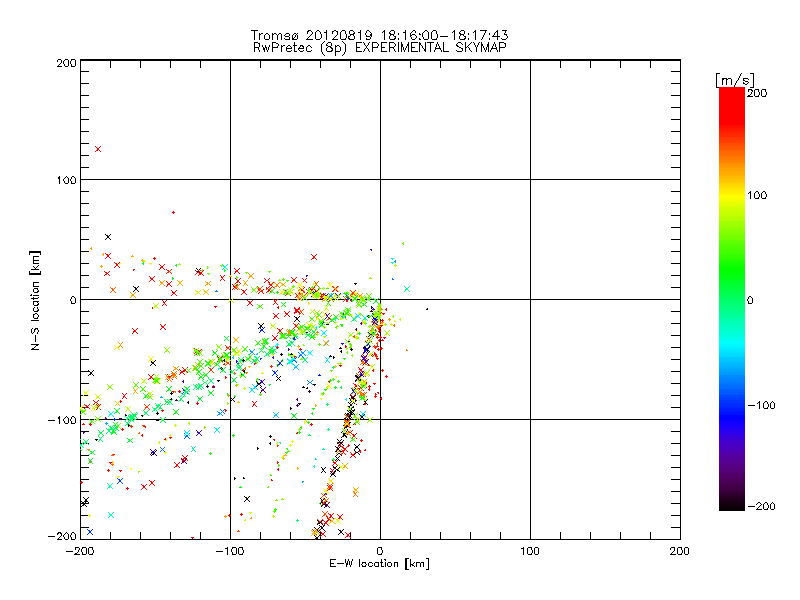Click the '100' label on the colorbar
The height and width of the screenshot is (600, 800).
[x=757, y=195]
